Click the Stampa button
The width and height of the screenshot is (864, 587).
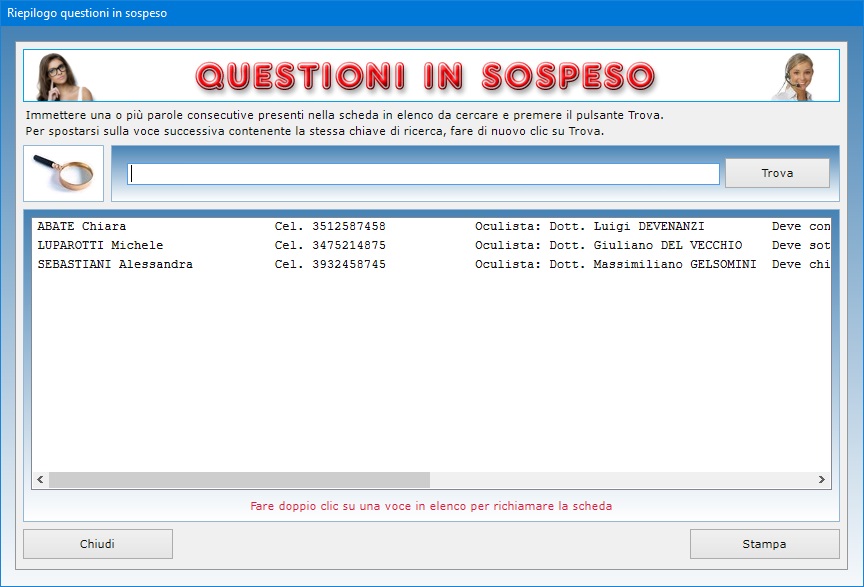pyautogui.click(x=764, y=544)
